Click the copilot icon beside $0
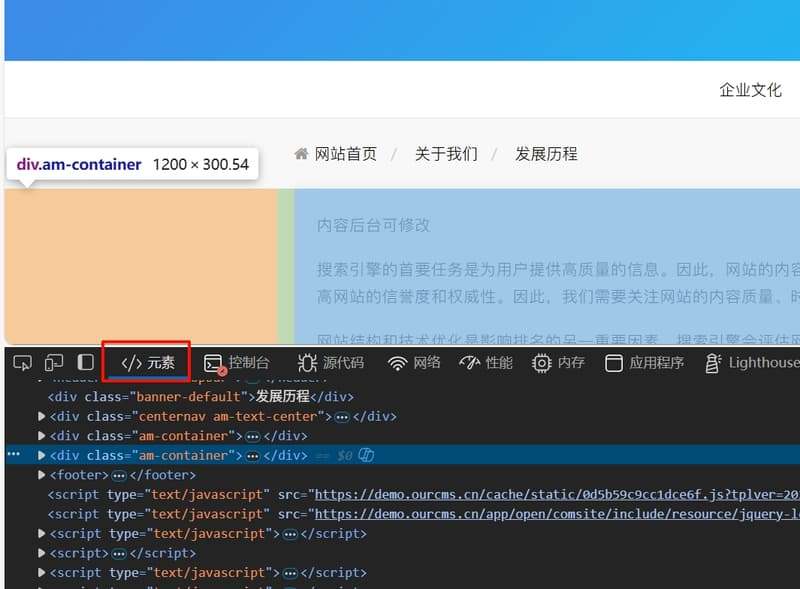The height and width of the screenshot is (589, 800). [366, 455]
